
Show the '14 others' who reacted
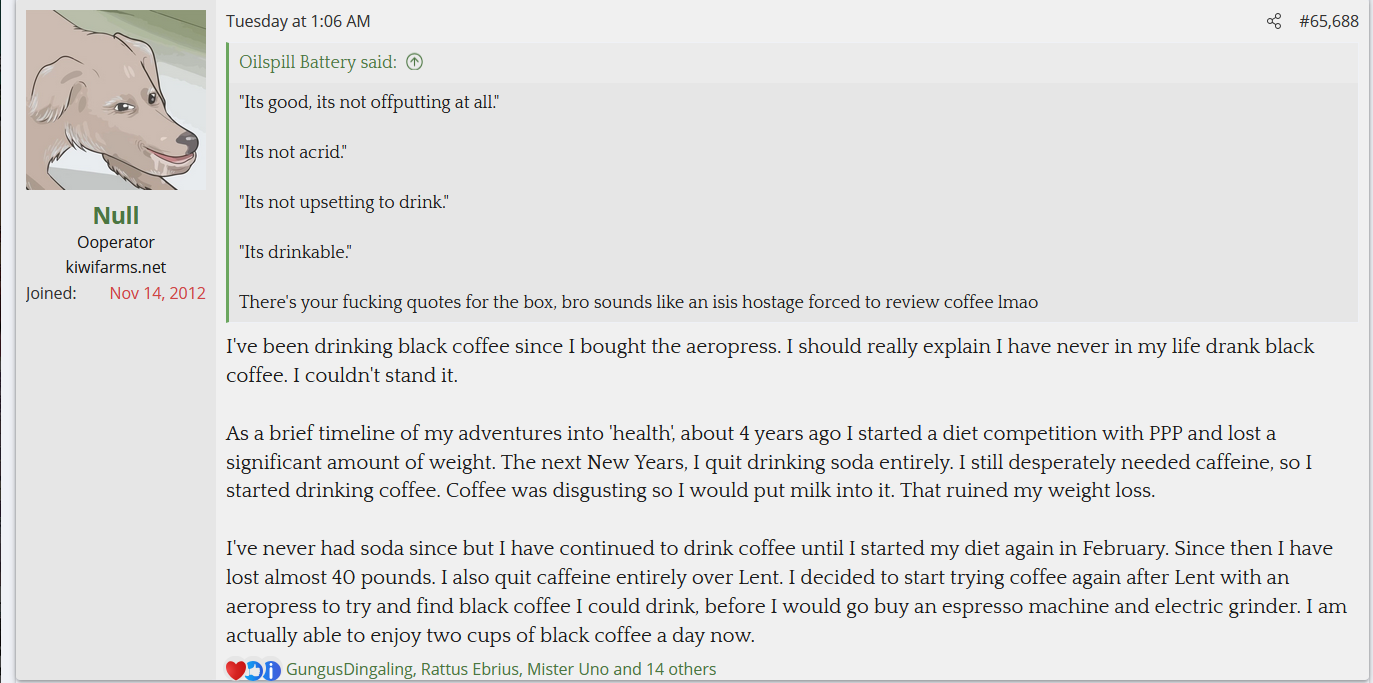679,669
